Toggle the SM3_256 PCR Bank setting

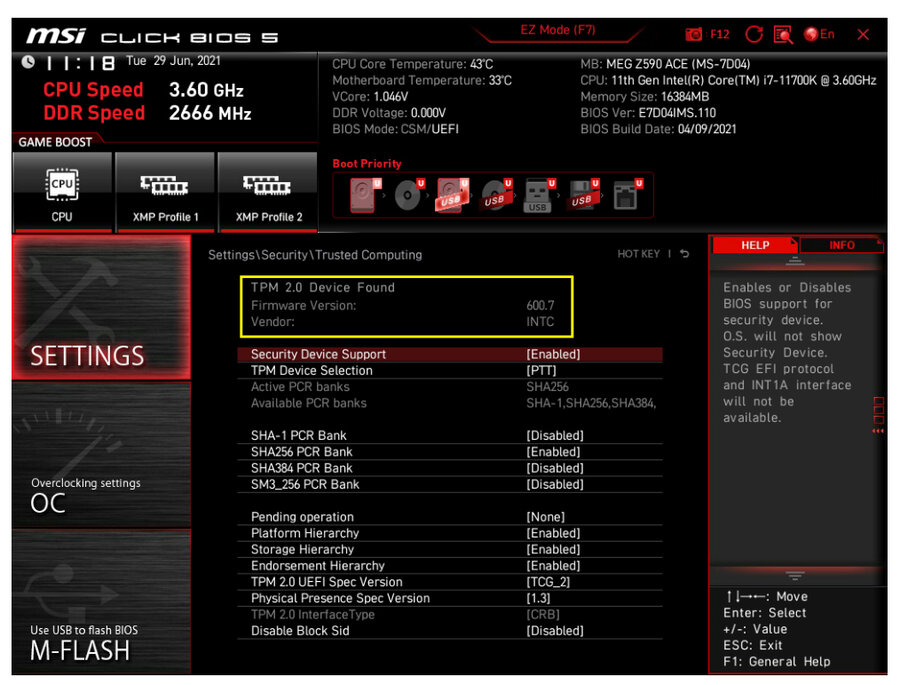[x=449, y=484]
